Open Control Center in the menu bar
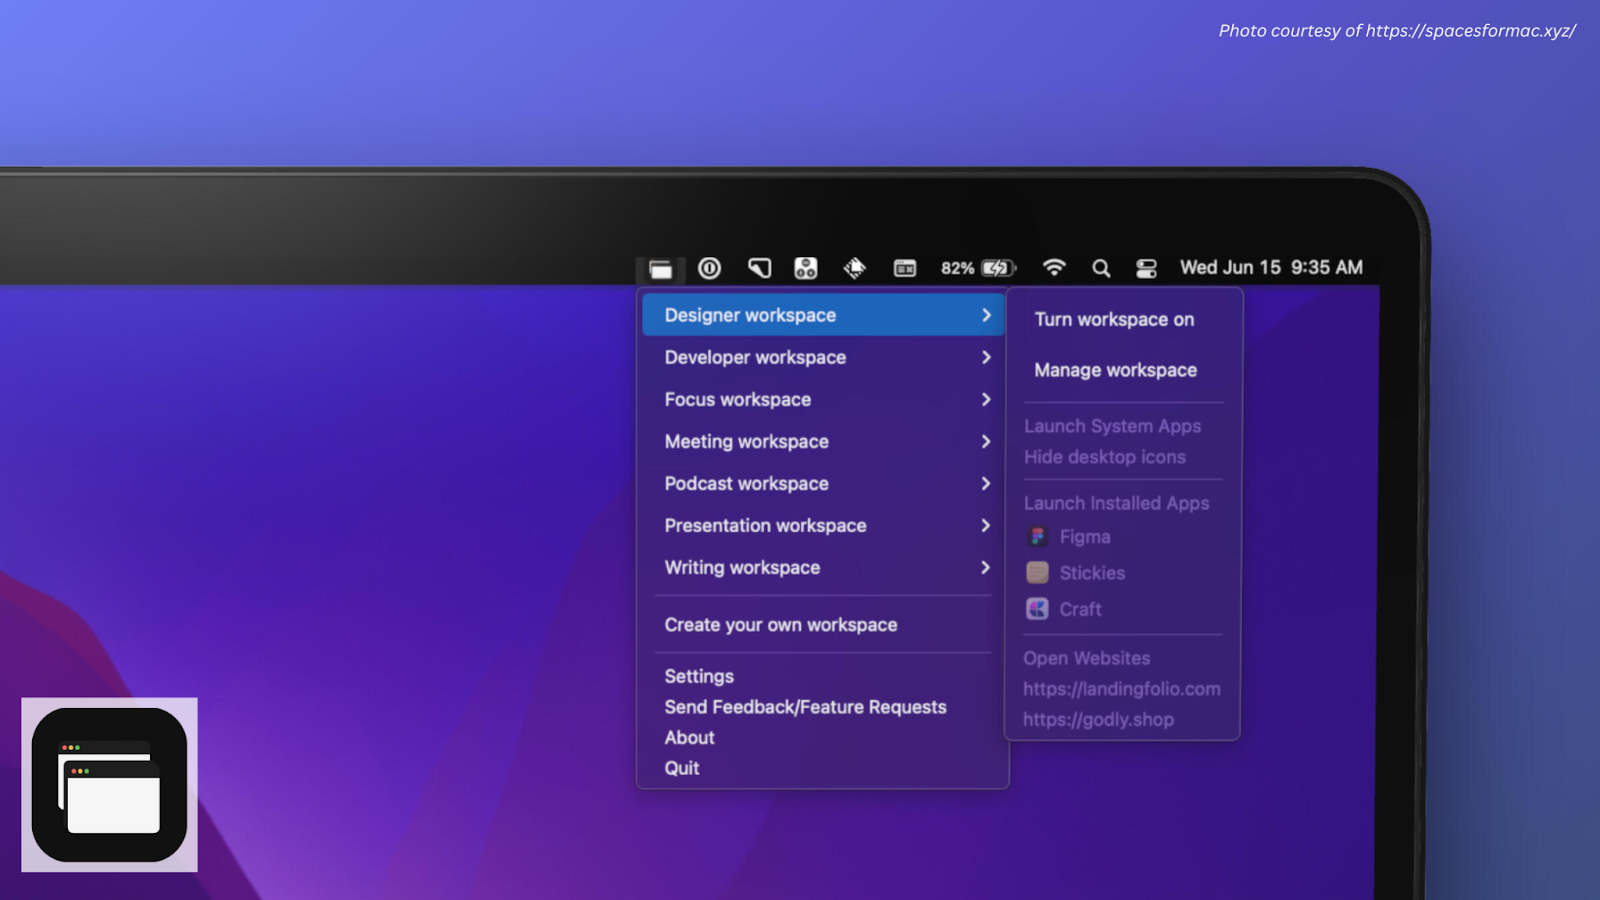 [x=1146, y=268]
